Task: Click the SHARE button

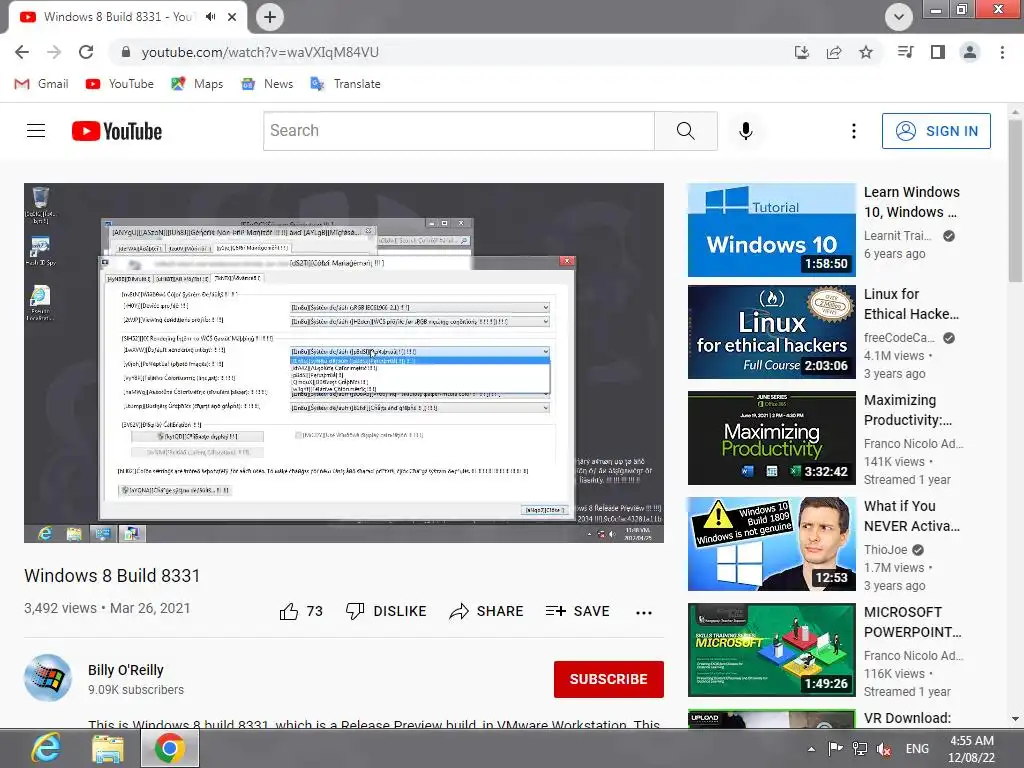Action: [x=487, y=611]
